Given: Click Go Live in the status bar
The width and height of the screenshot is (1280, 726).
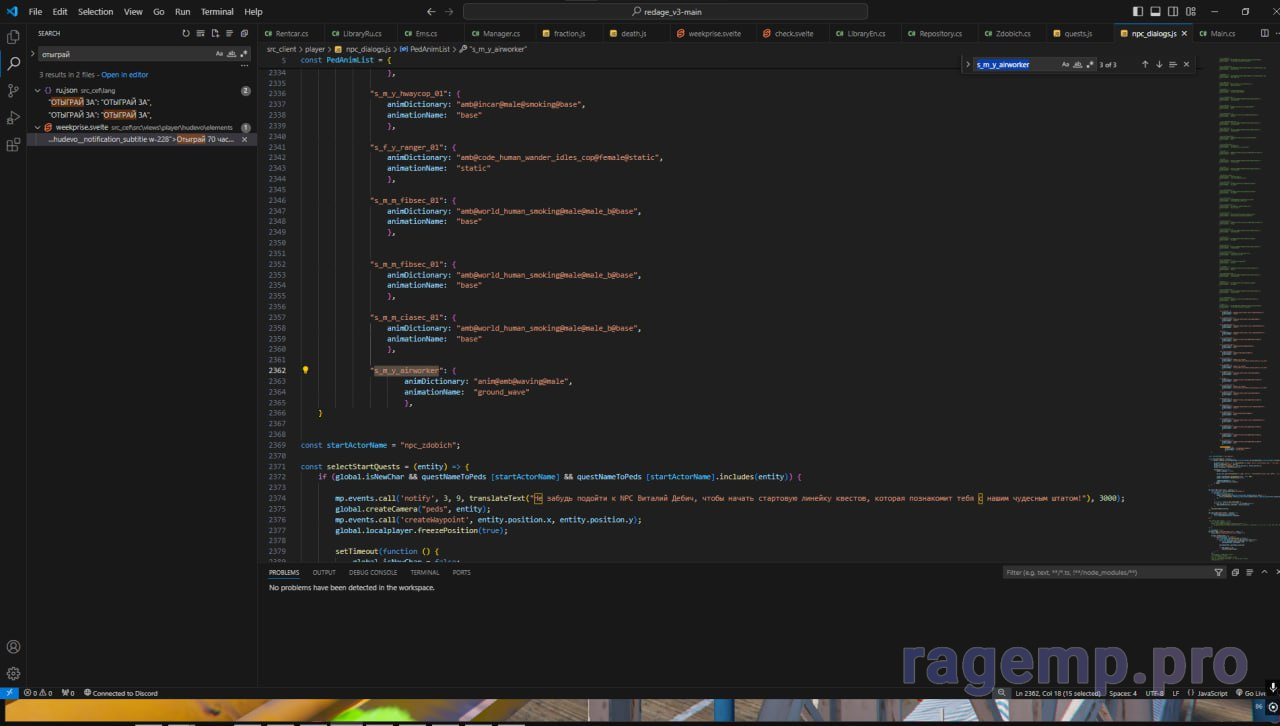Looking at the screenshot, I should pos(1251,693).
